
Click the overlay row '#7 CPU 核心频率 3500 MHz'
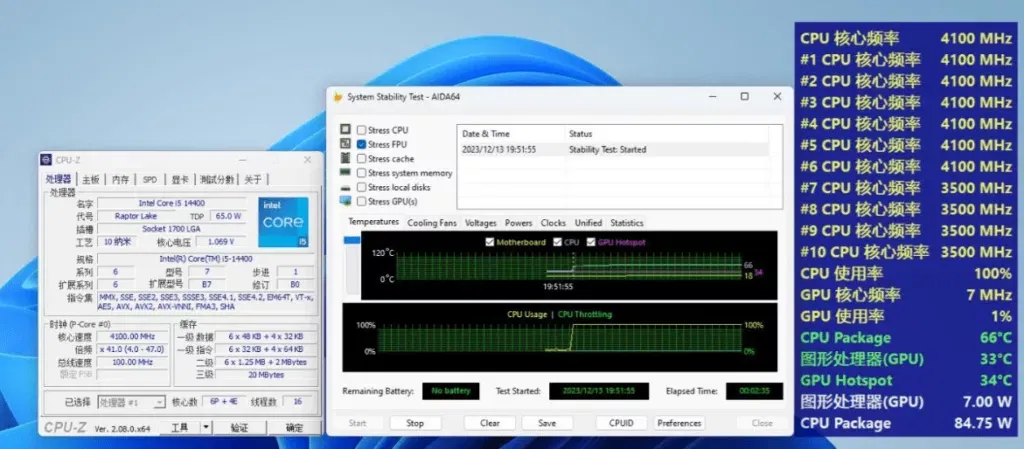[906, 188]
